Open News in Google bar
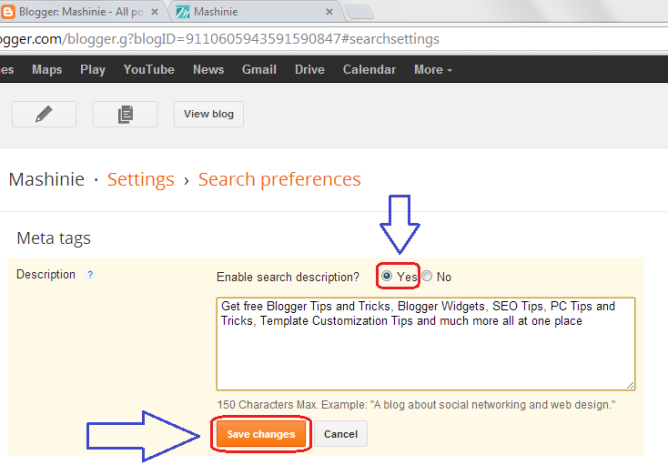 pos(208,69)
